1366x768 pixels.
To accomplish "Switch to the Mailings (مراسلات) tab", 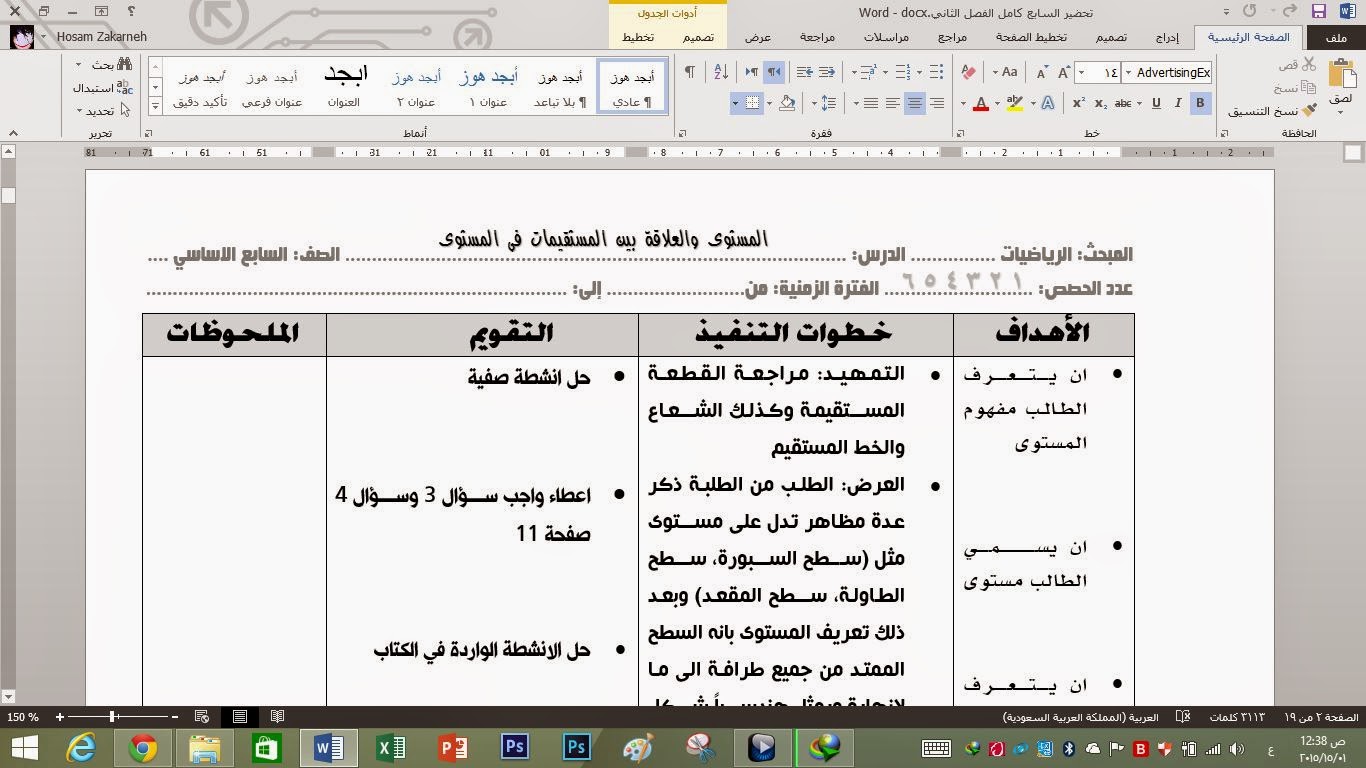I will pyautogui.click(x=887, y=37).
